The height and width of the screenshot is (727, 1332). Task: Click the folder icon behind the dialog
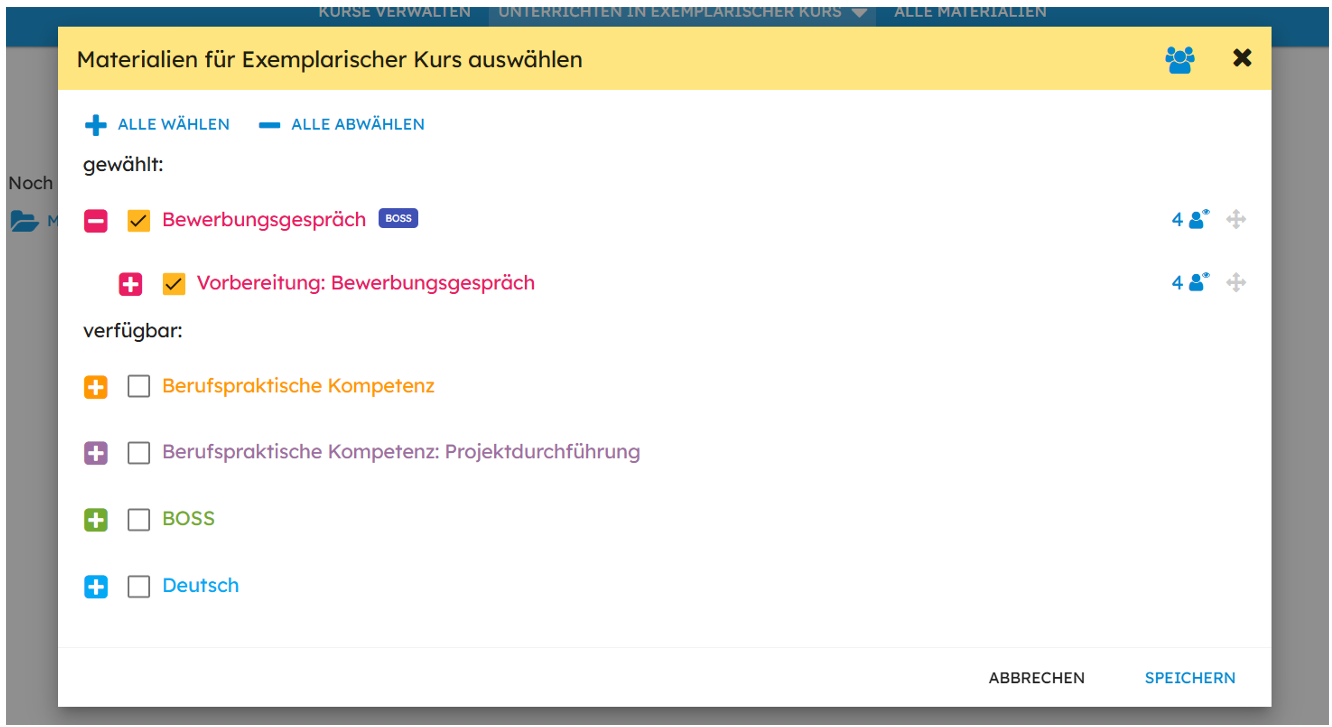(x=24, y=221)
